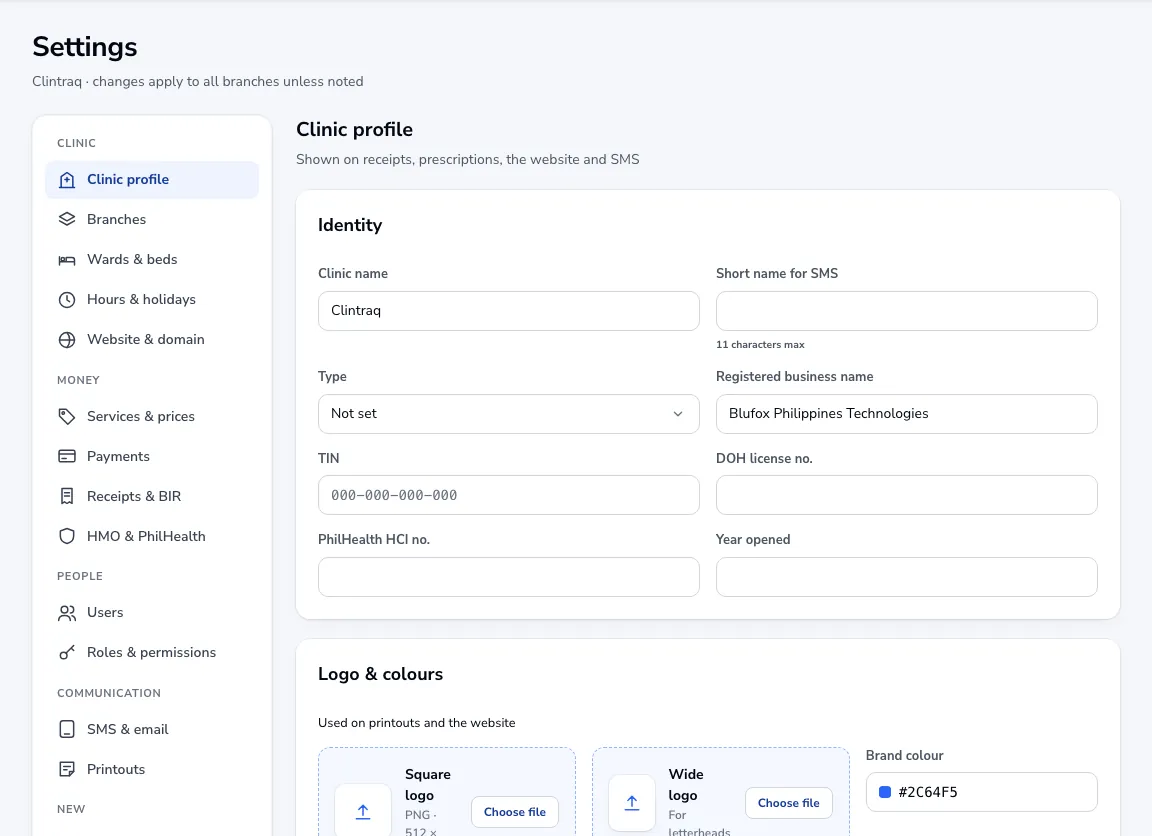Open the Type dropdown showing Not set
This screenshot has height=836, width=1152.
click(x=508, y=414)
